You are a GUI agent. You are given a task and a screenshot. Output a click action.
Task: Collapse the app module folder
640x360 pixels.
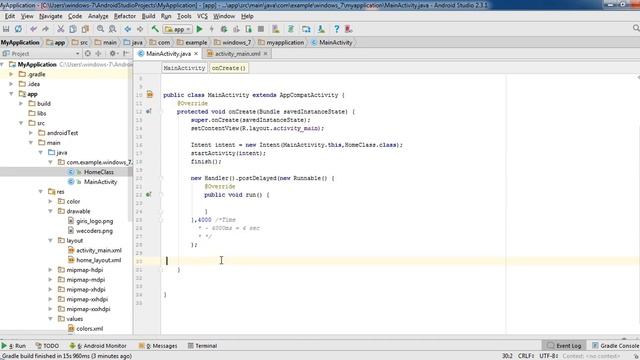tap(11, 94)
